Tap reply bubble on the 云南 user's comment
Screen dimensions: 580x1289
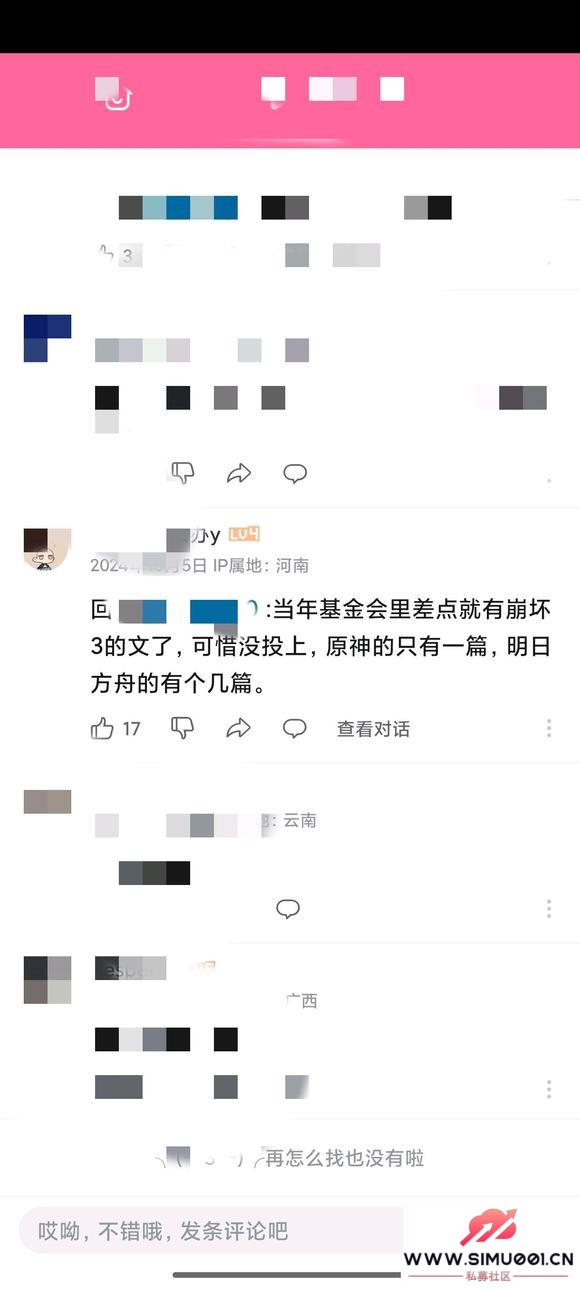coord(288,908)
